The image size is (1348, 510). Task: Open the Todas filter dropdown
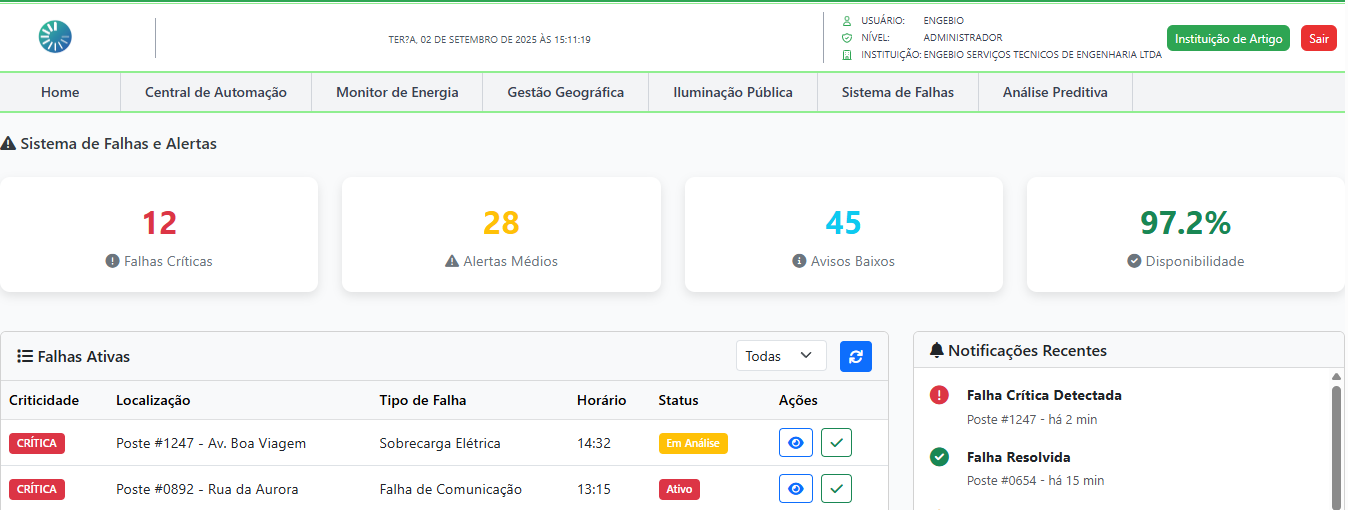tap(781, 356)
